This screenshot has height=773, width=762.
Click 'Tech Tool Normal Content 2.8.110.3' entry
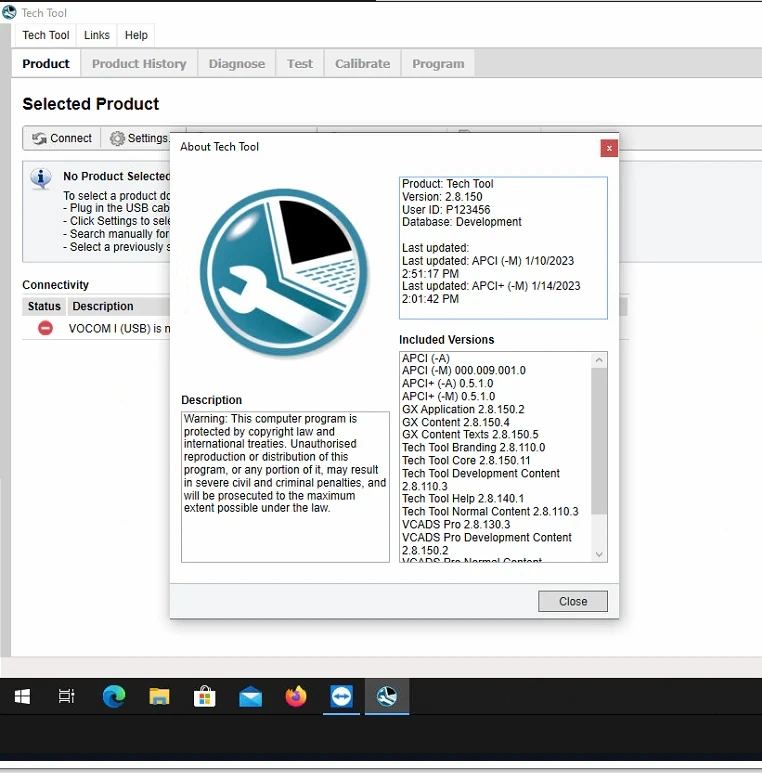pyautogui.click(x=490, y=511)
